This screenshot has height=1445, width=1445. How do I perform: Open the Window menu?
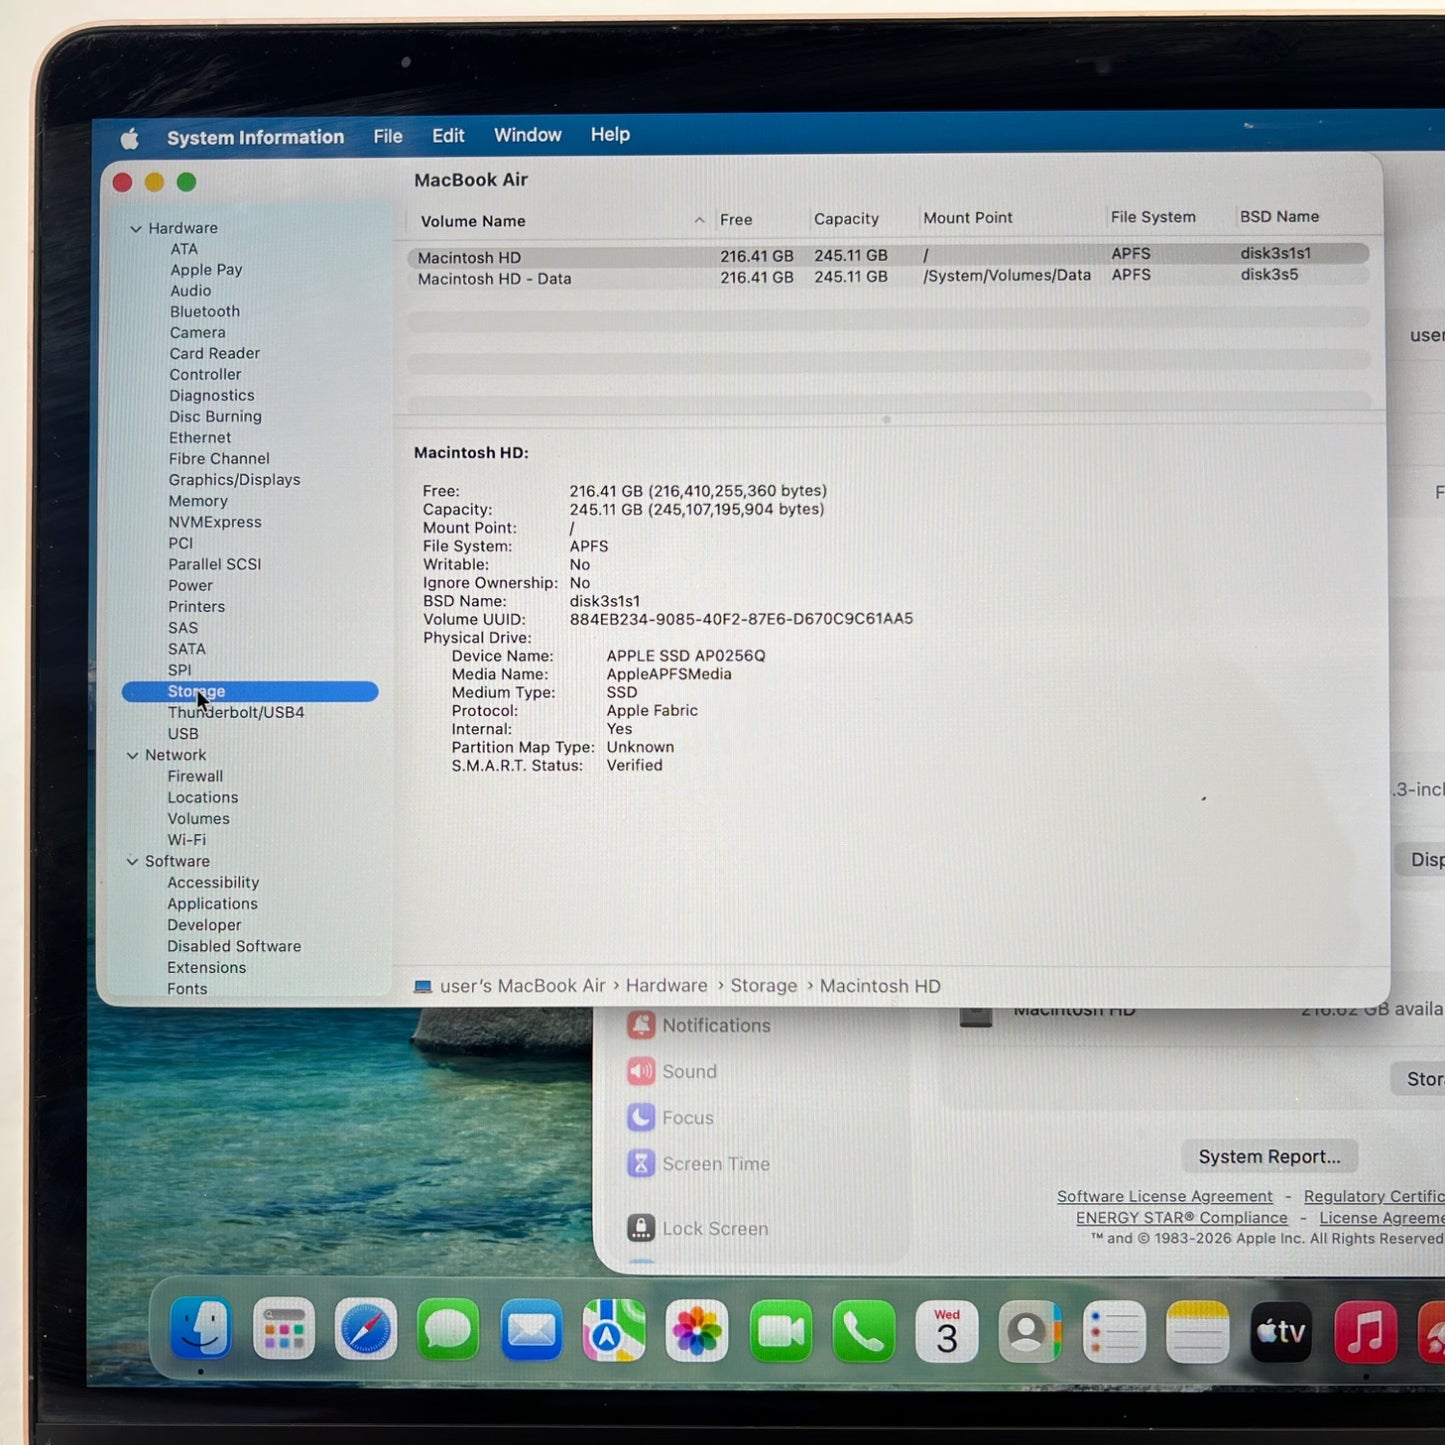528,135
